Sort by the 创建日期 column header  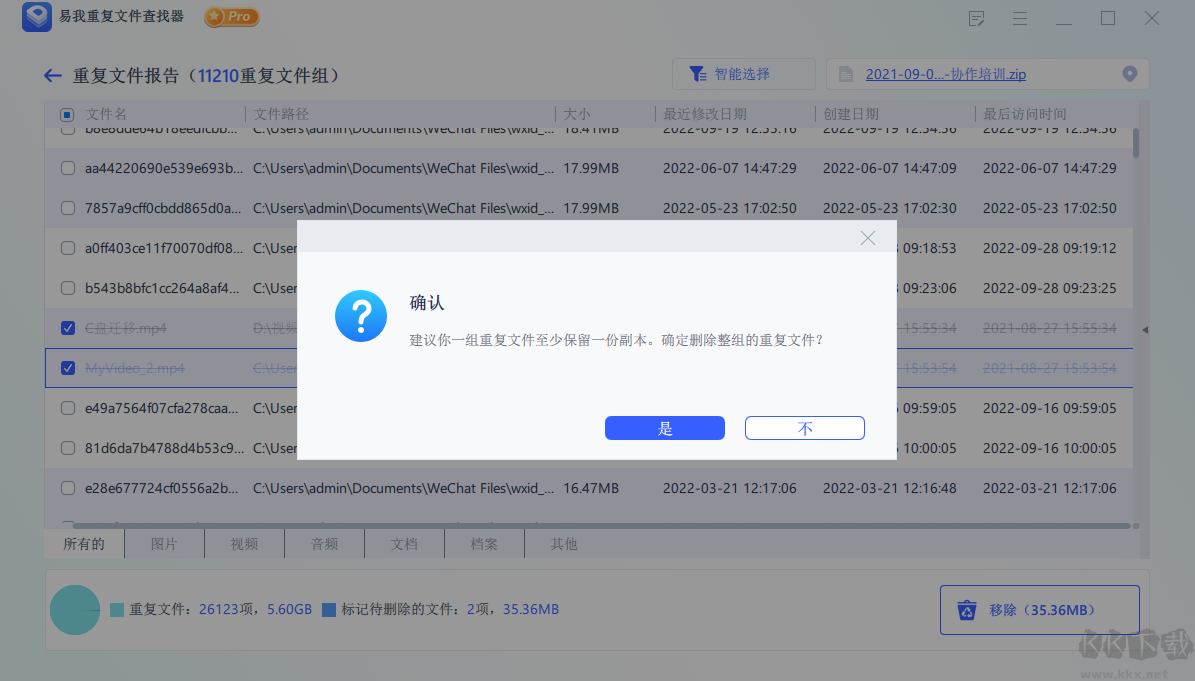tap(851, 114)
